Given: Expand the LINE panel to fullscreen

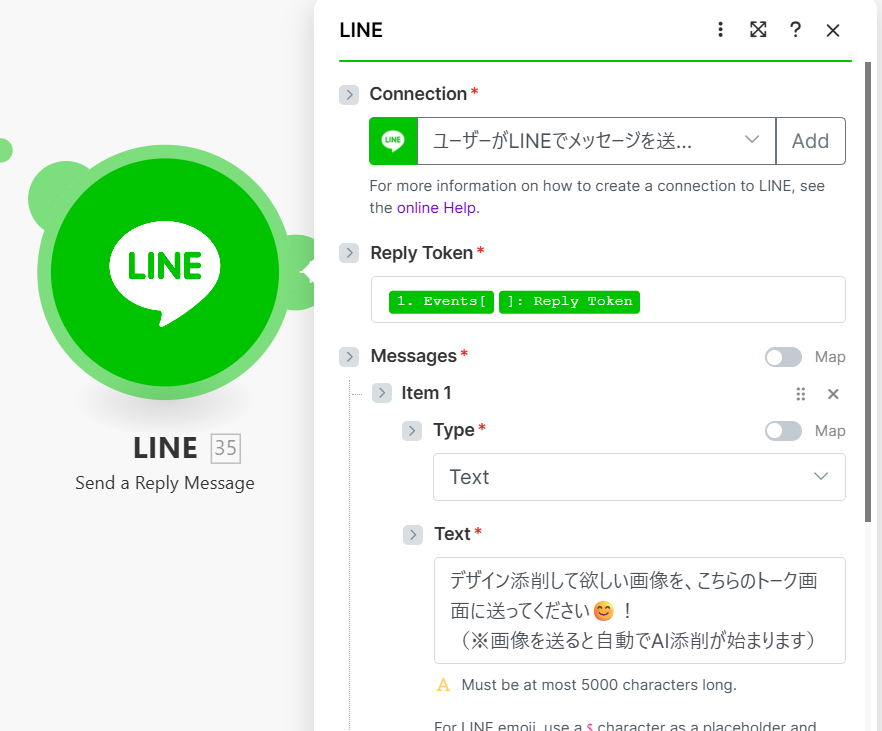Looking at the screenshot, I should tap(758, 30).
